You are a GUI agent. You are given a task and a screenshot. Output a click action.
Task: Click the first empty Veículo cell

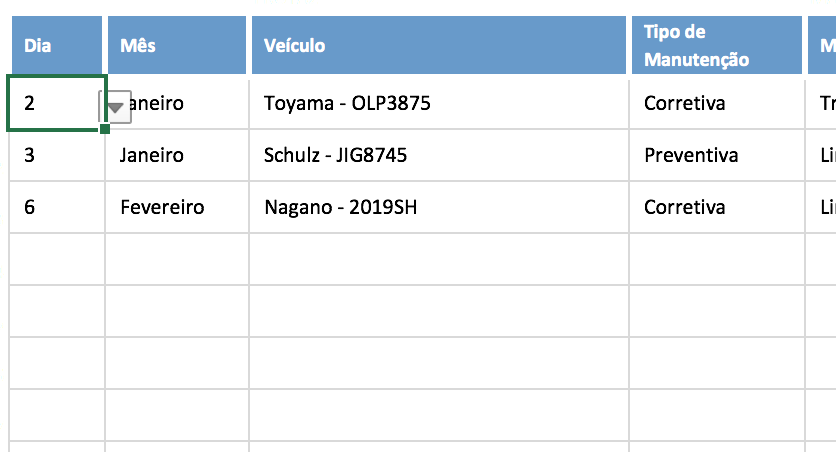pos(438,259)
